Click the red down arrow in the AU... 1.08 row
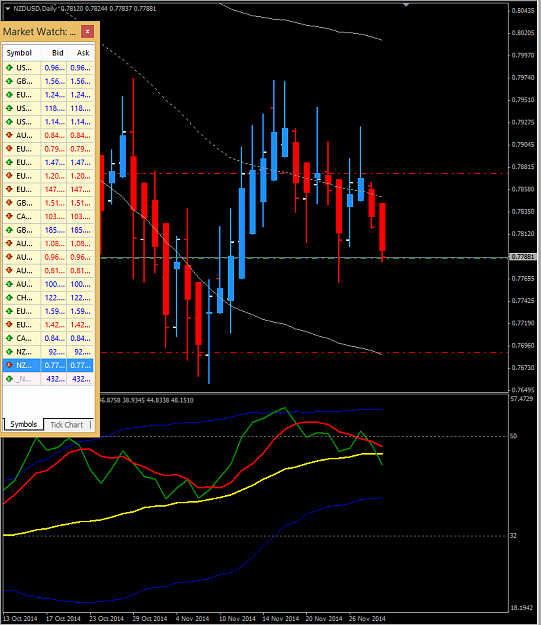 click(9, 244)
